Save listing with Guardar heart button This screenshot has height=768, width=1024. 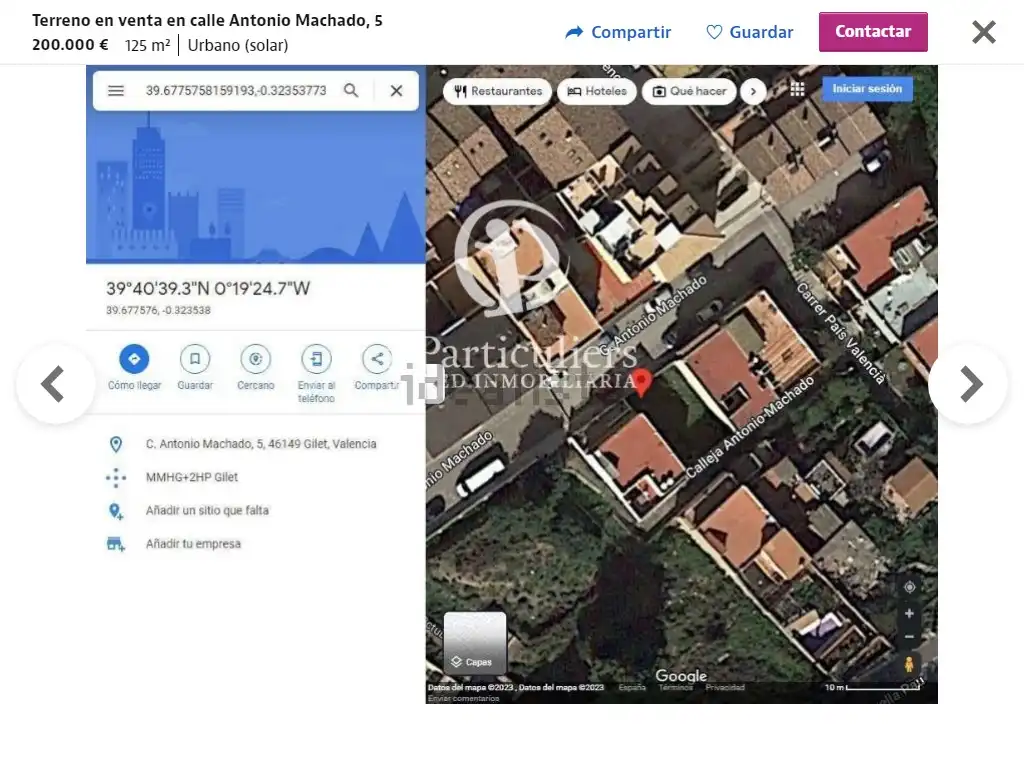click(750, 32)
